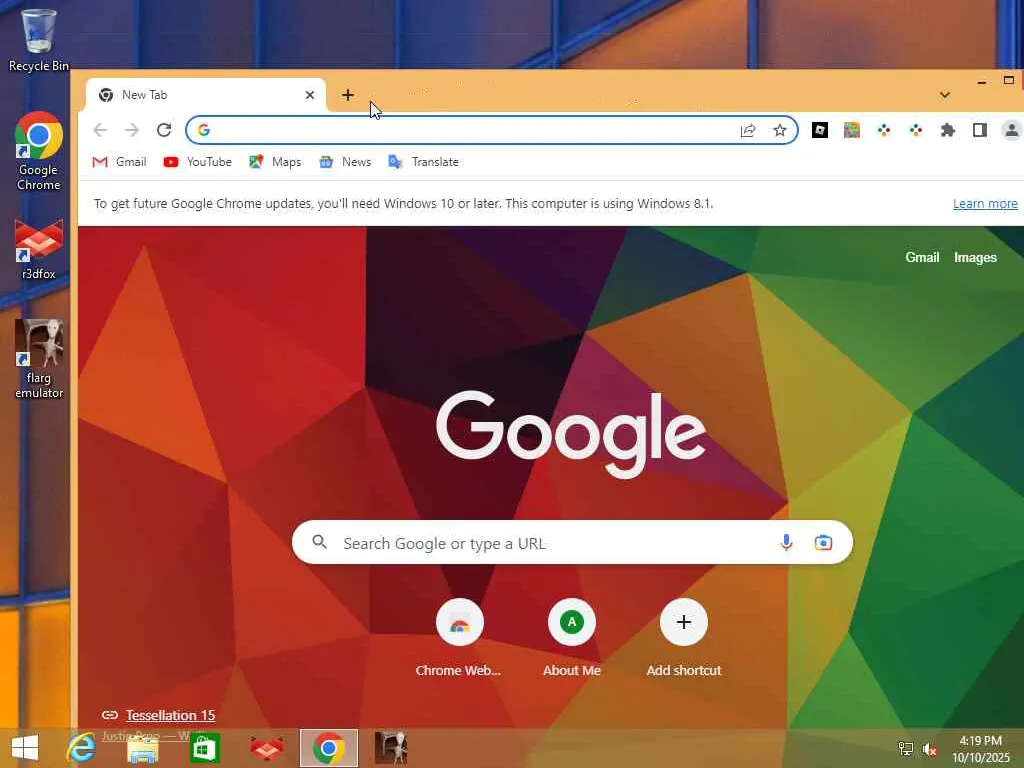Bookmark this tab with the star

point(780,131)
